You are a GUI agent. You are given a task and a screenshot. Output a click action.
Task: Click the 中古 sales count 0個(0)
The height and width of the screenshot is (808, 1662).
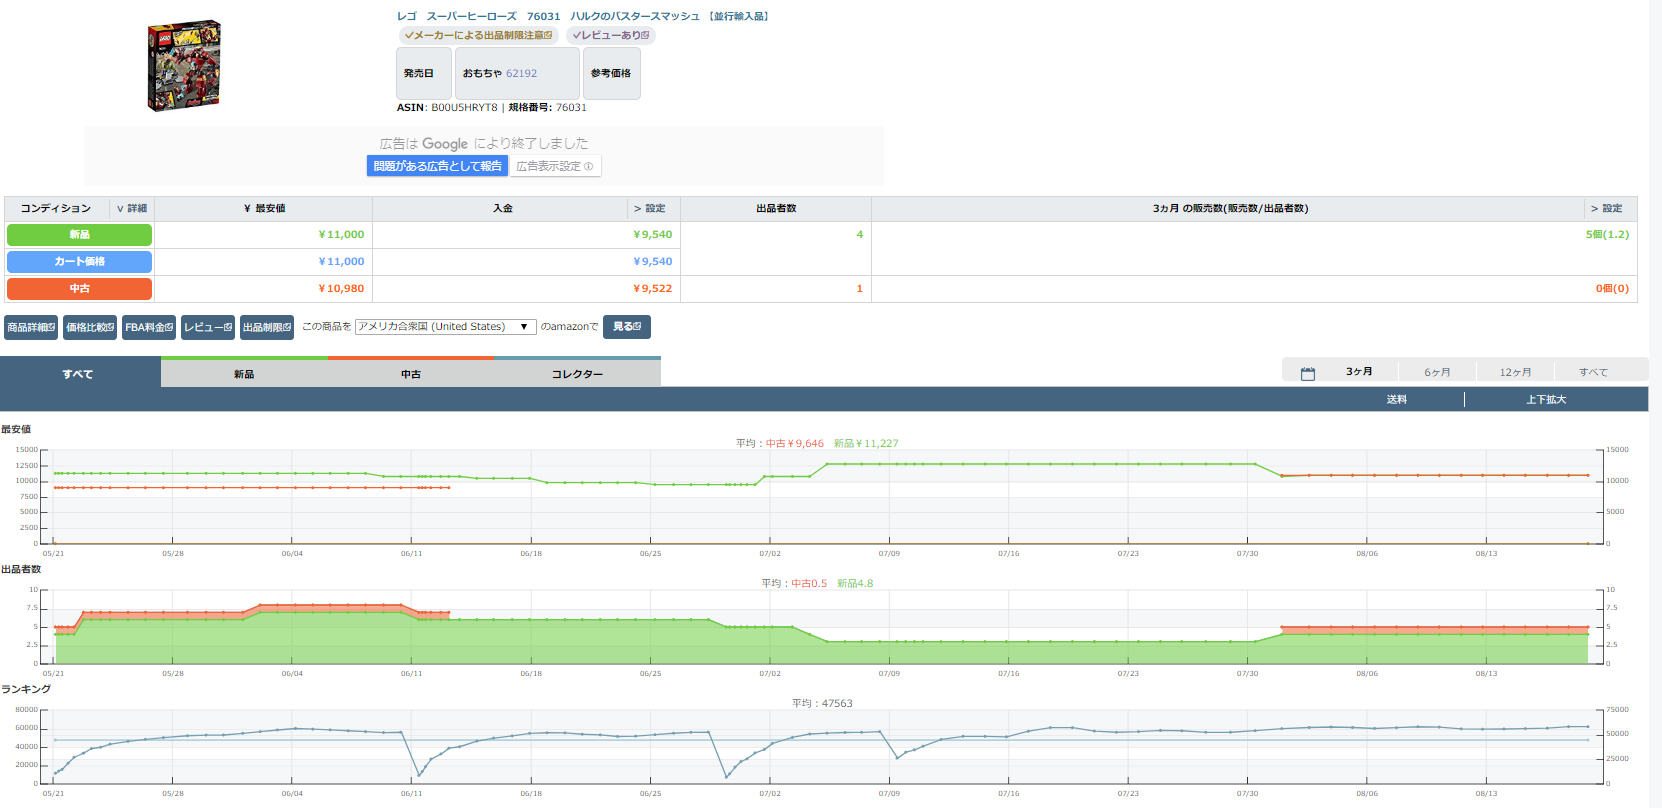[x=1612, y=289]
